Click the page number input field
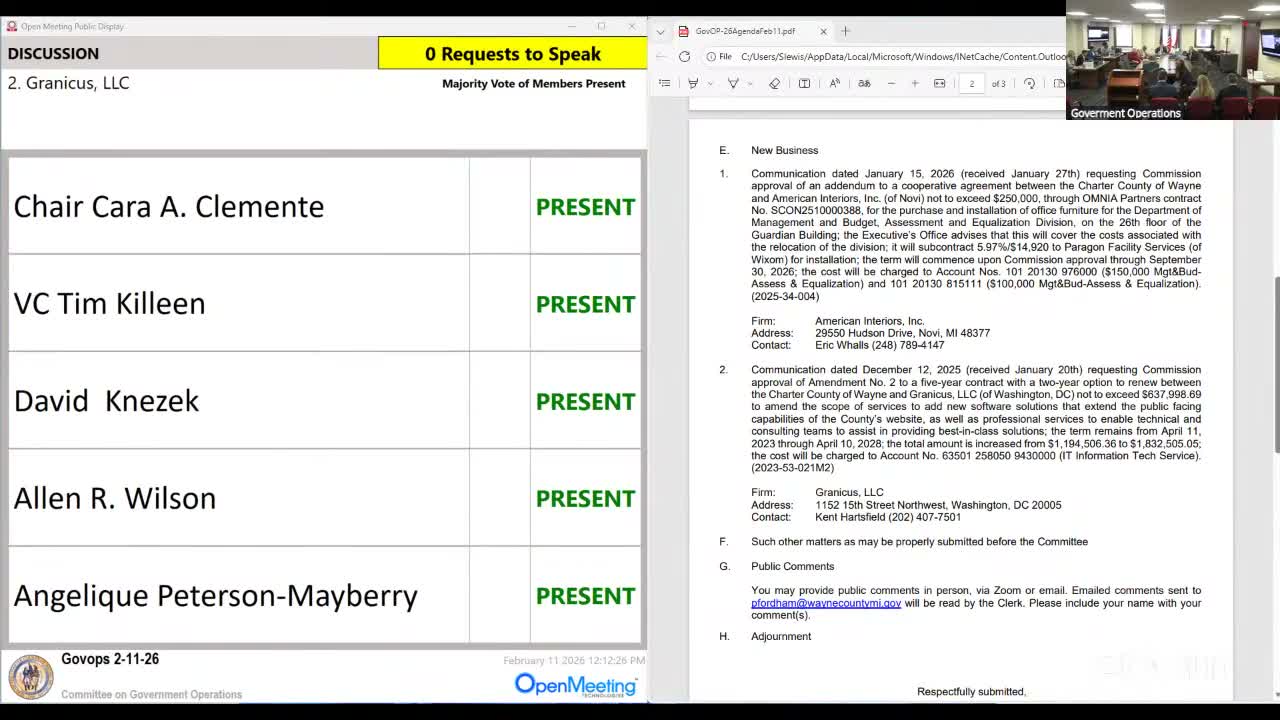1280x720 pixels. (971, 84)
